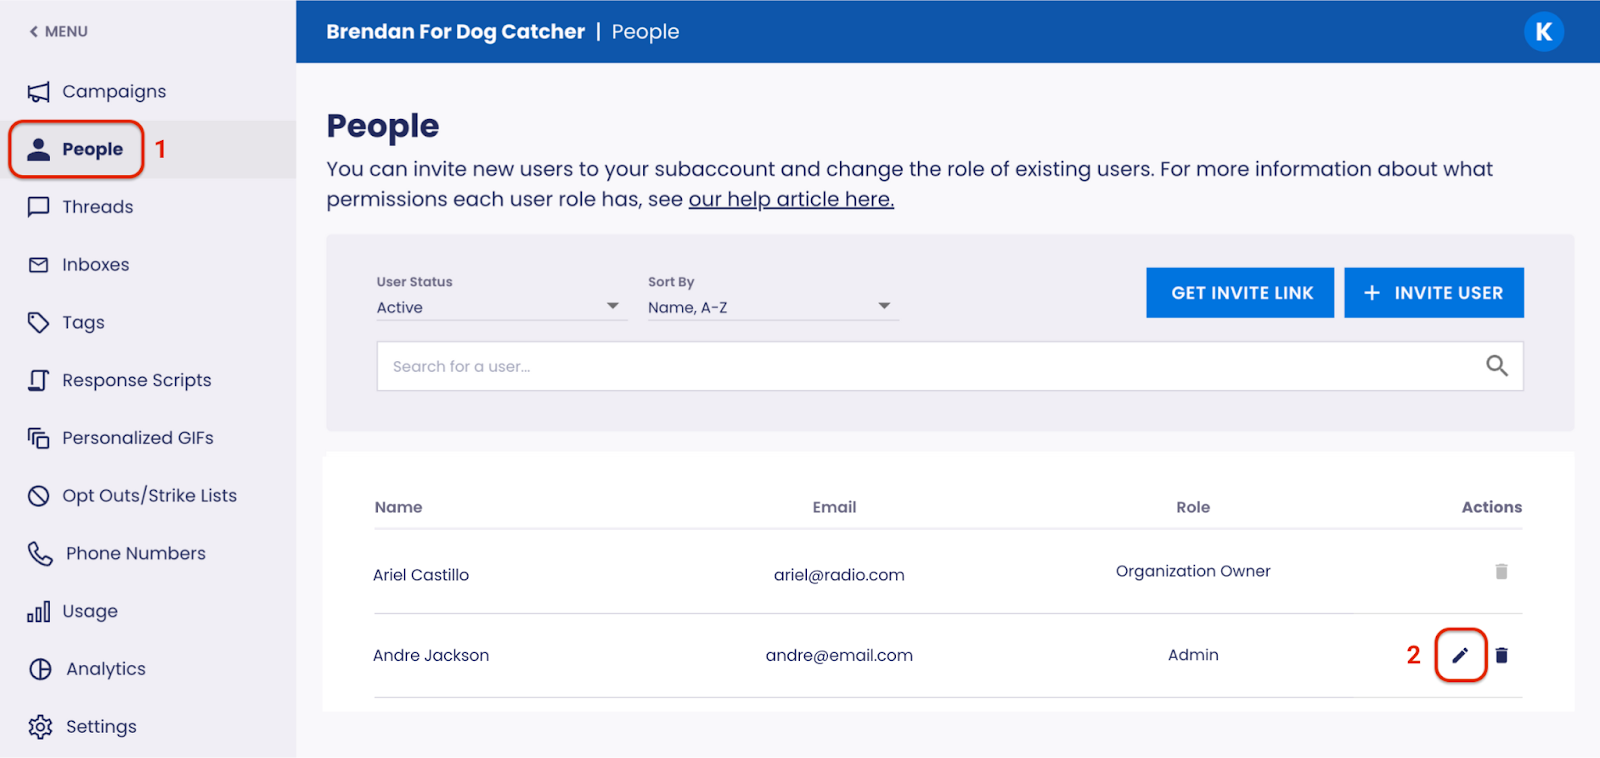Click the Personalized GIFs icon
The image size is (1600, 758).
pyautogui.click(x=38, y=438)
